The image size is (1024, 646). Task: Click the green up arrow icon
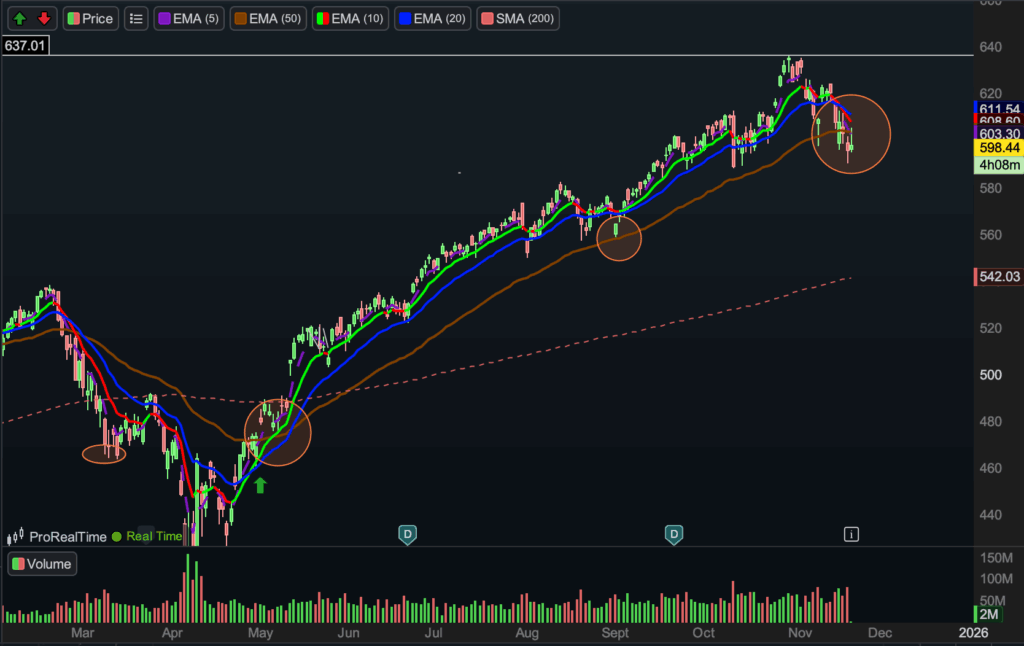[20, 18]
